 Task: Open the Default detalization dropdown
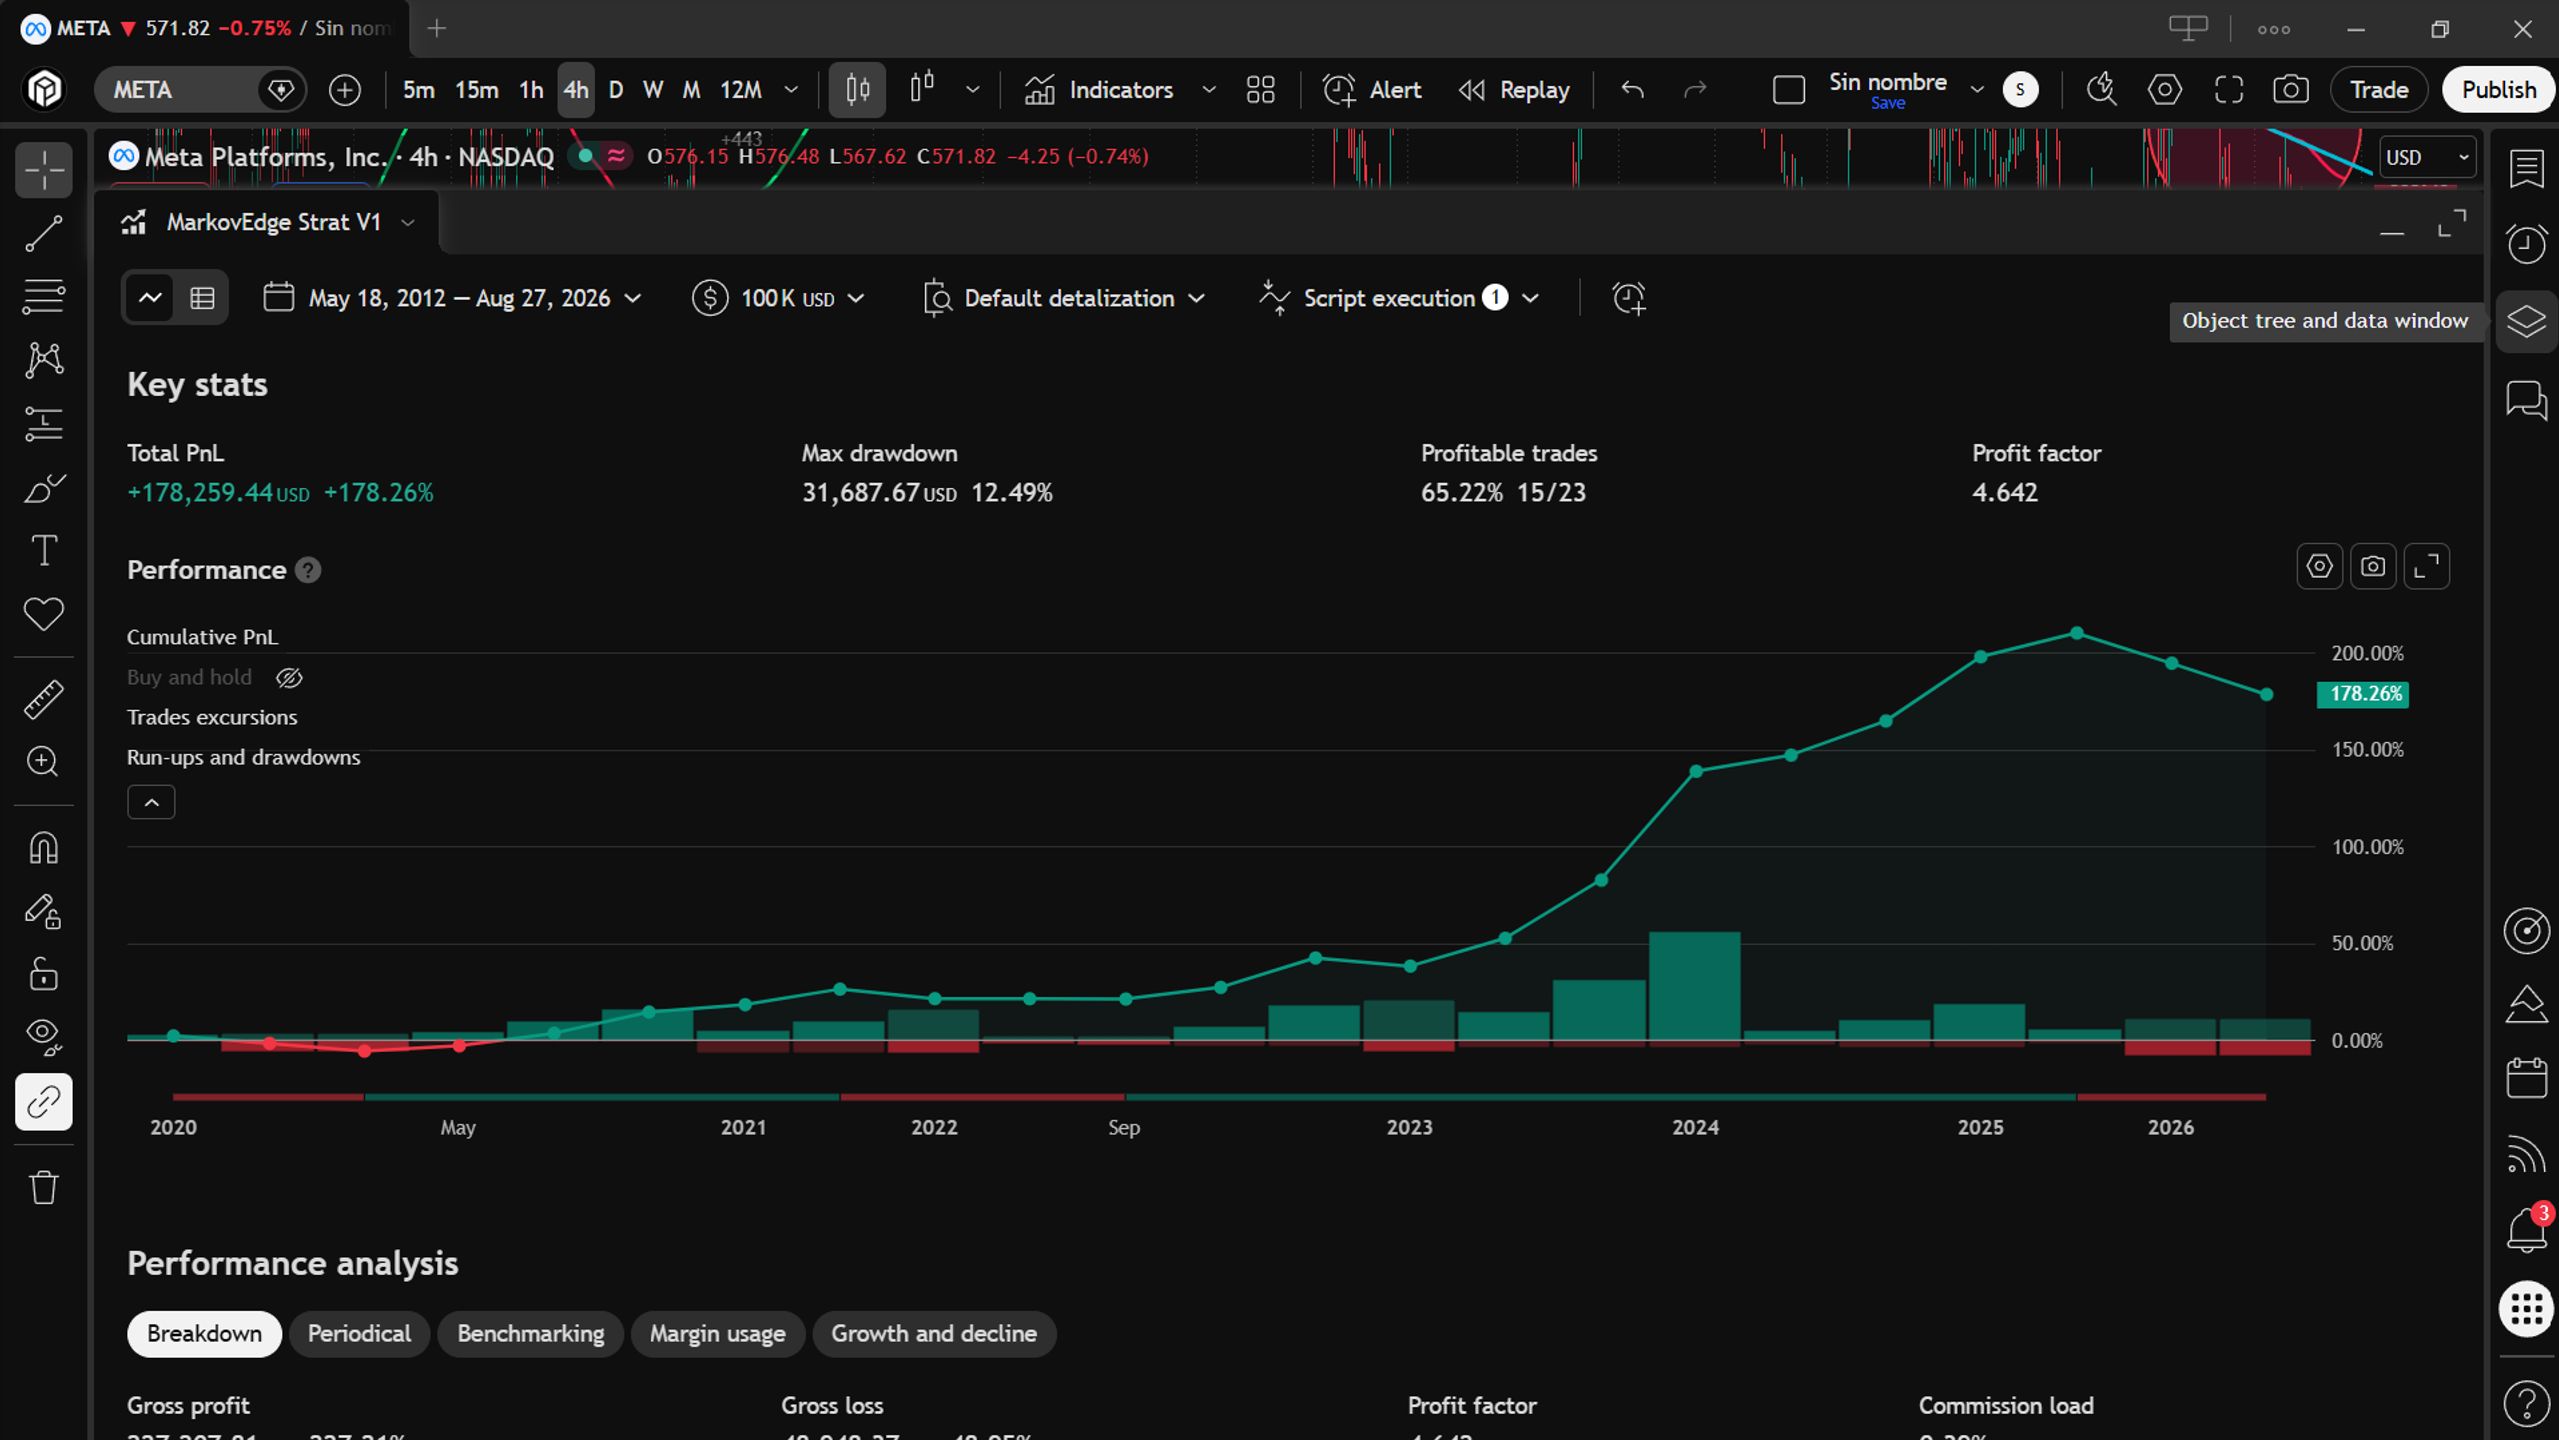[x=1064, y=298]
